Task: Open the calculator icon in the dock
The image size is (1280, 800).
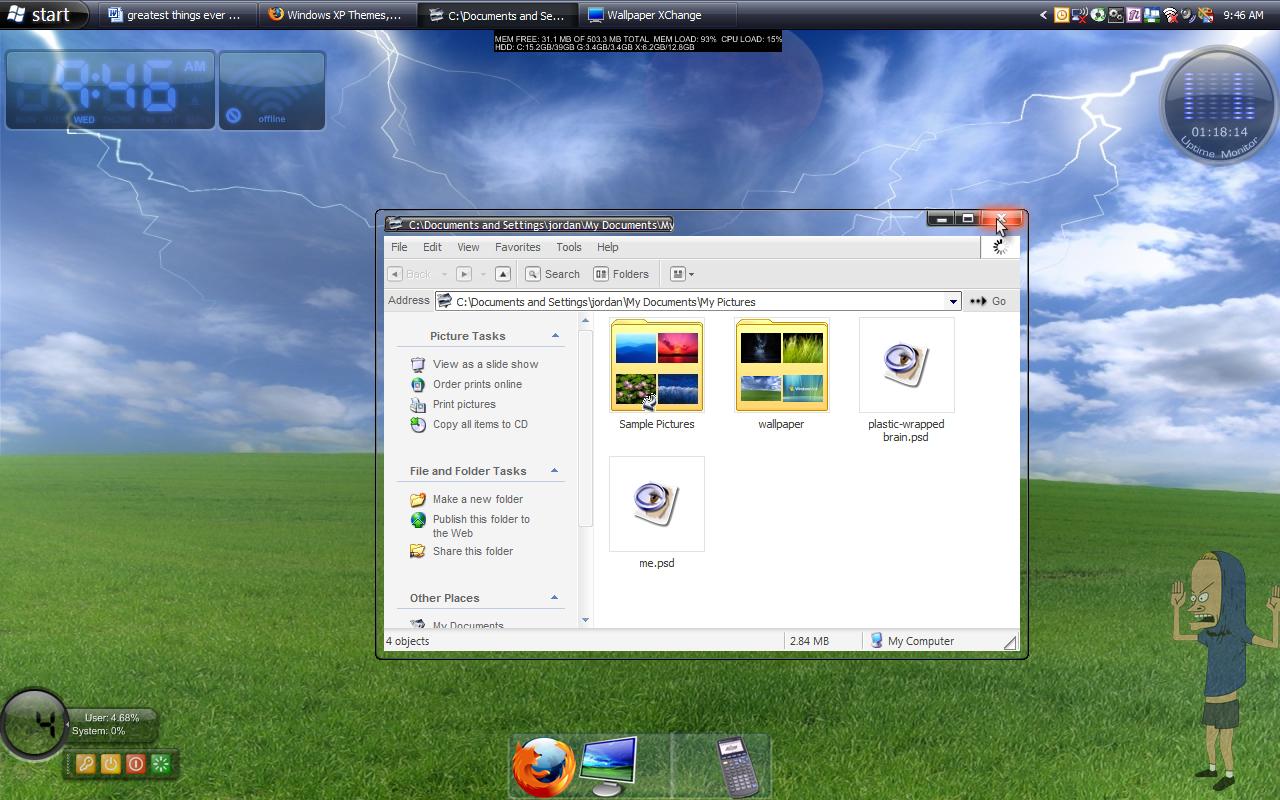Action: [738, 766]
